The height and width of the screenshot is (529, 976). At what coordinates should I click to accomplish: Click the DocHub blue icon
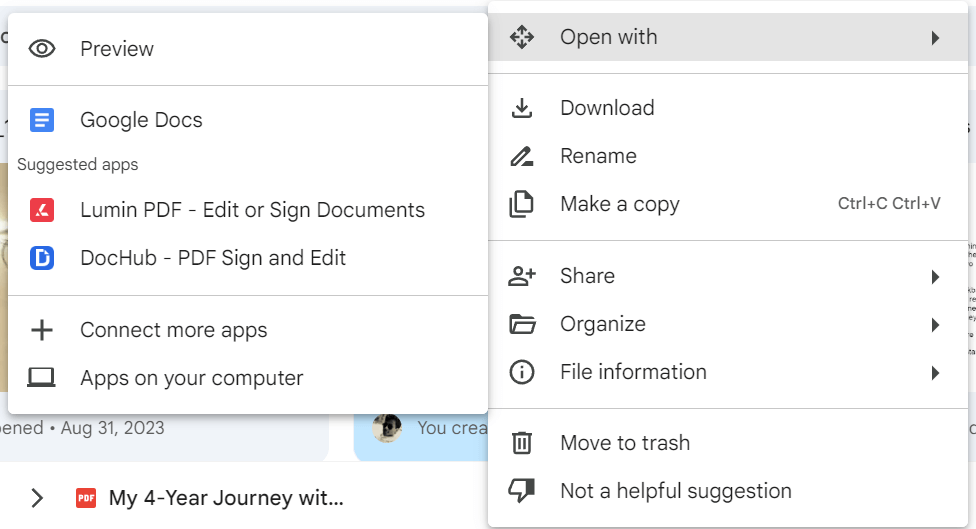42,258
